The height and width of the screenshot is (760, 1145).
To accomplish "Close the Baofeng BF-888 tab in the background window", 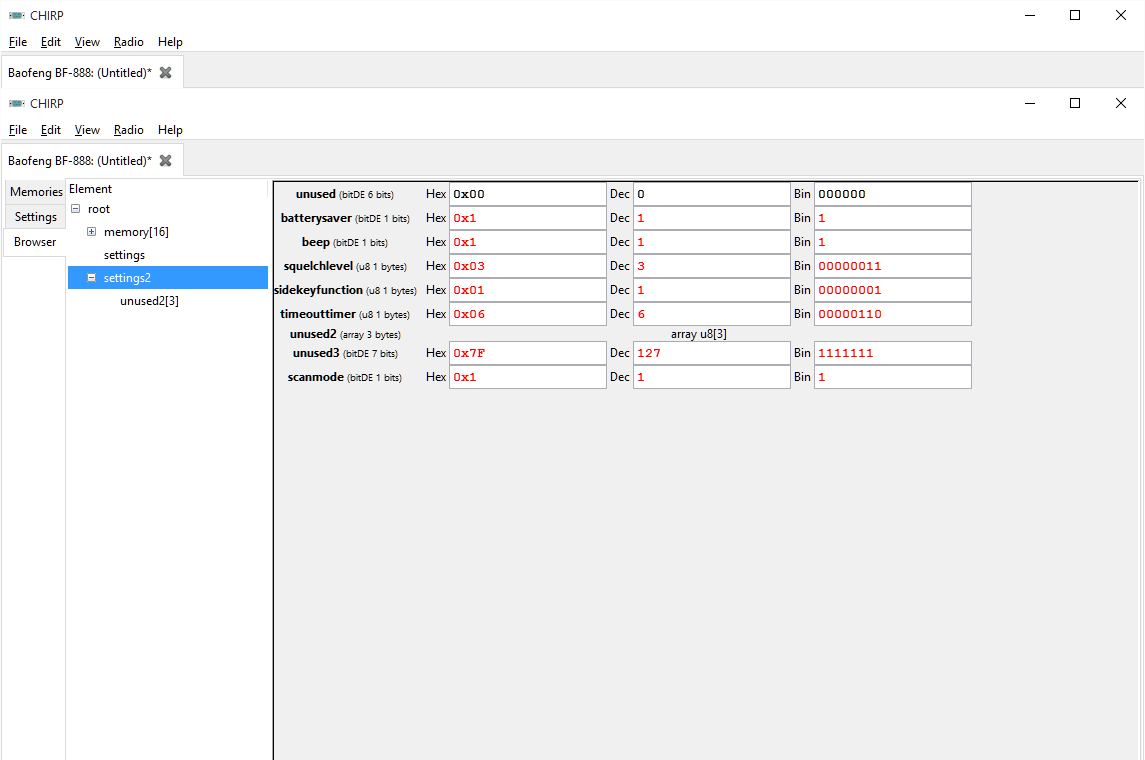I will (166, 72).
